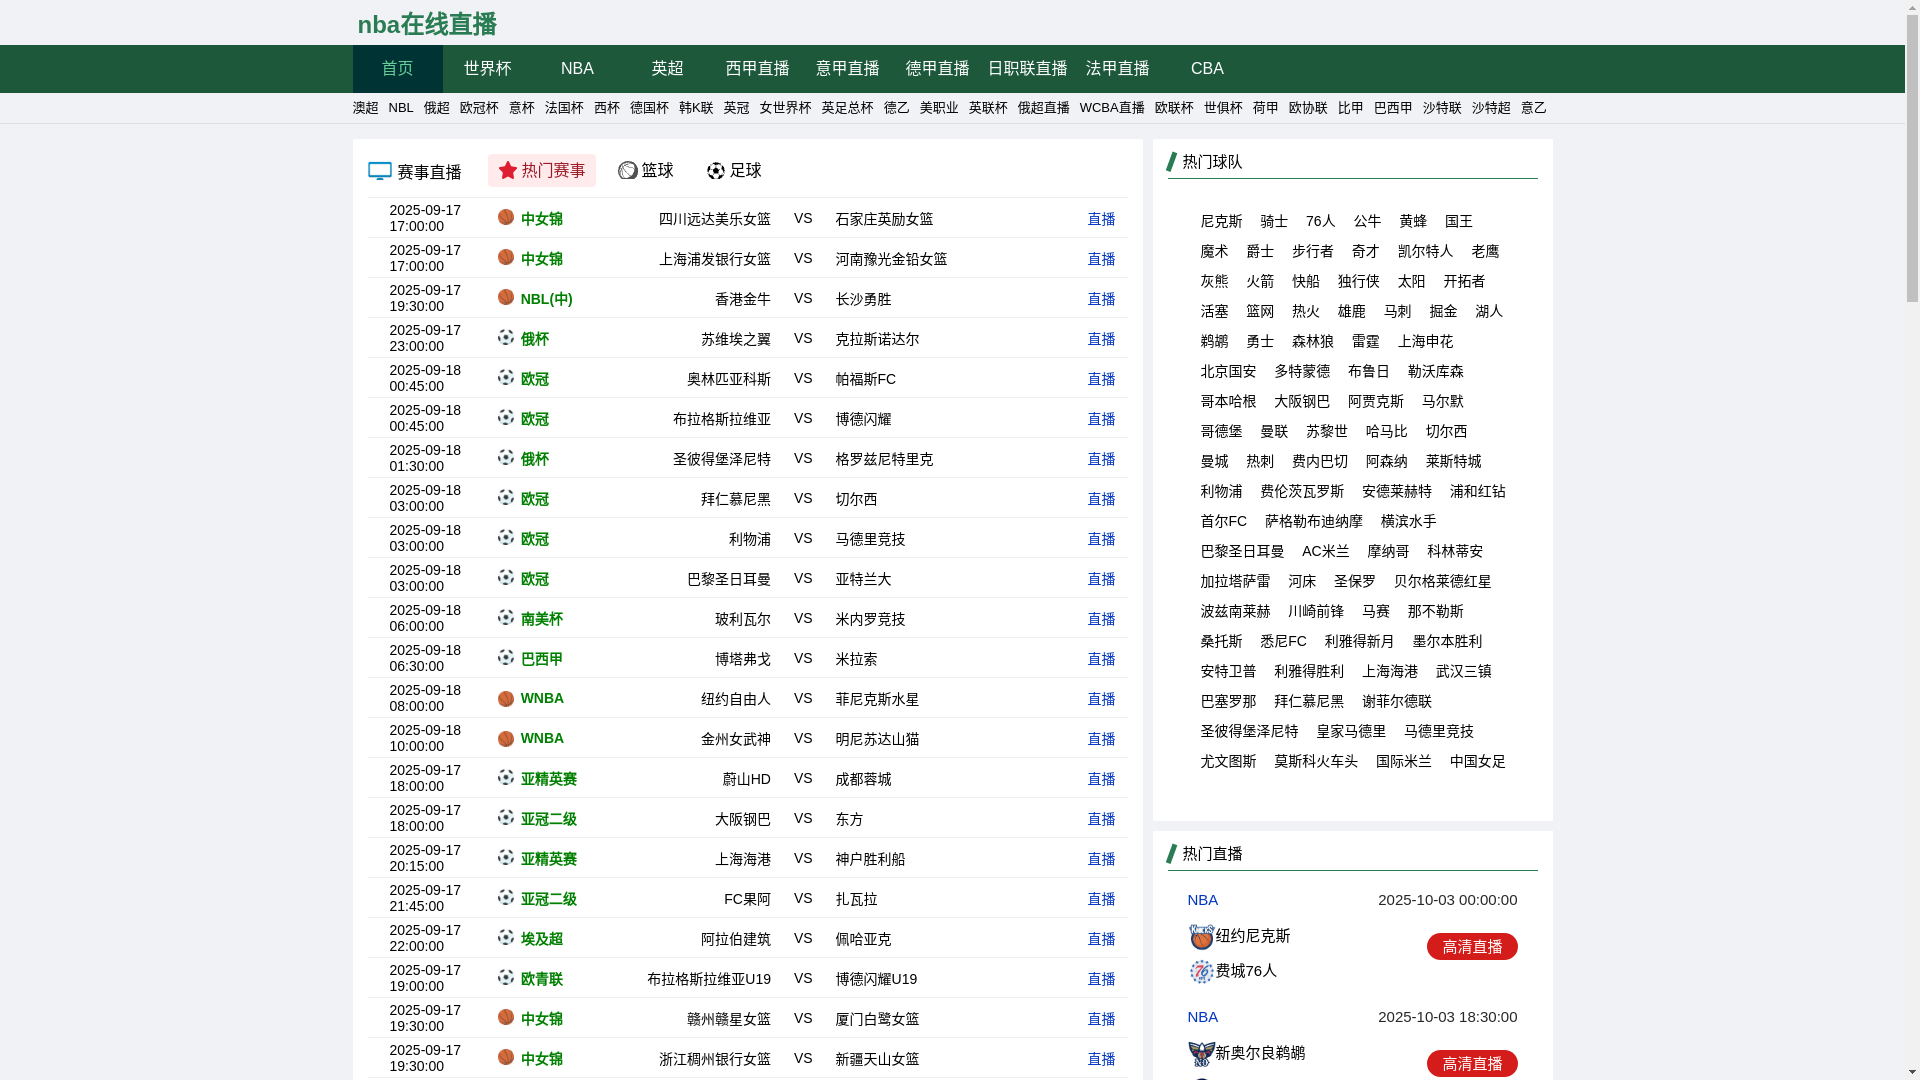Open the 首页 navigation tab
The height and width of the screenshot is (1080, 1920).
point(397,69)
